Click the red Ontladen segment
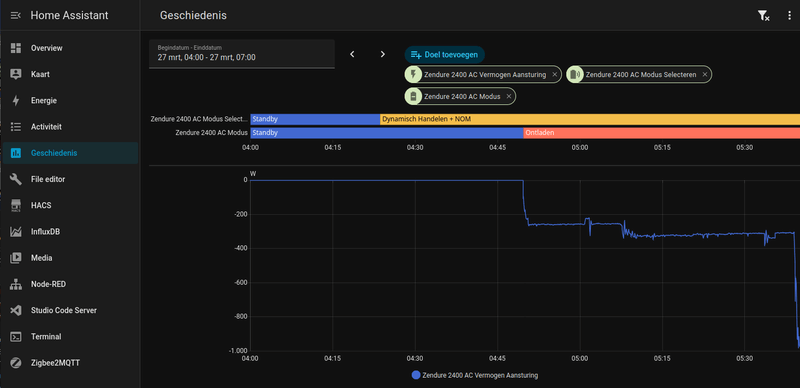800x388 pixels. [662, 133]
